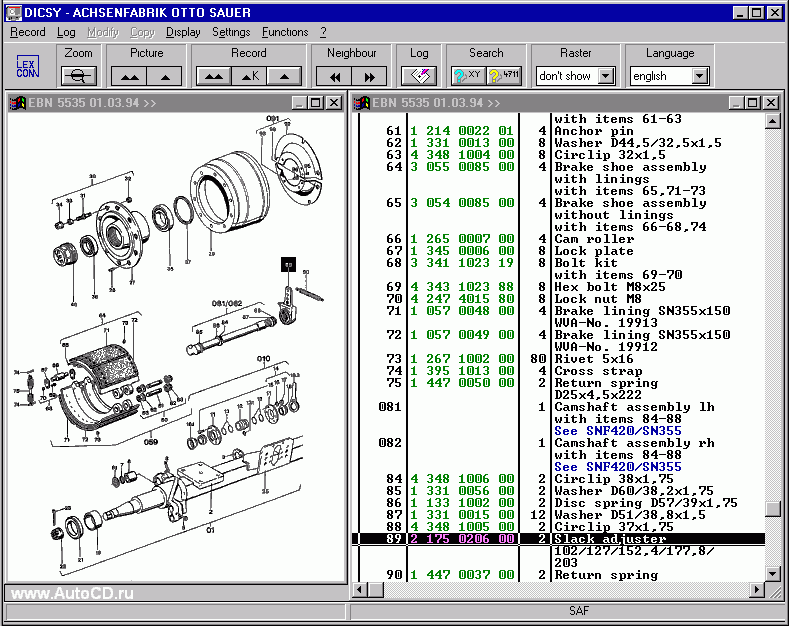
Task: Select row 63 Circlip 32x1,5
Action: tap(559, 155)
